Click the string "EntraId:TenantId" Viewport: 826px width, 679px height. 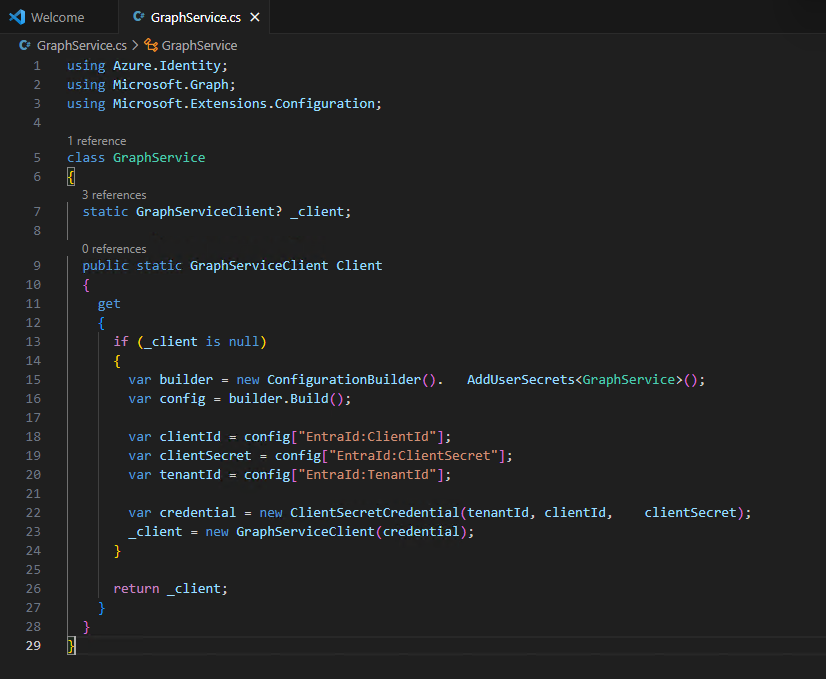click(x=367, y=475)
